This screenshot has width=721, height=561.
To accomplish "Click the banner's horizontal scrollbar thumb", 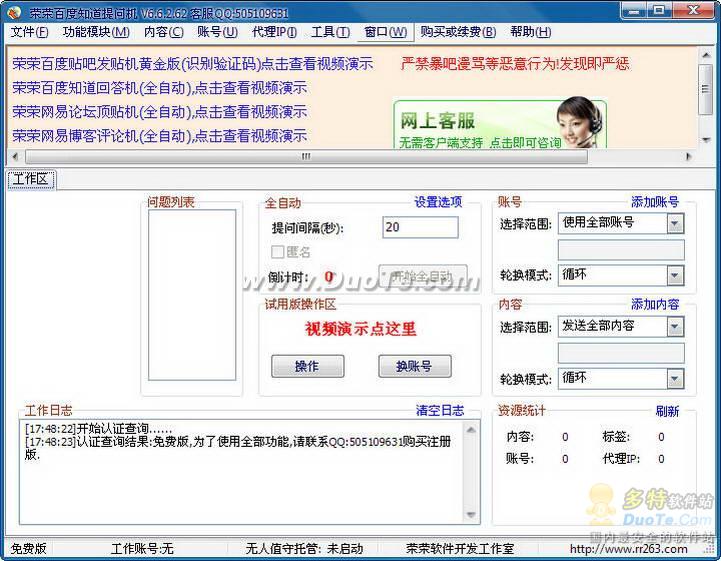I will (x=305, y=157).
